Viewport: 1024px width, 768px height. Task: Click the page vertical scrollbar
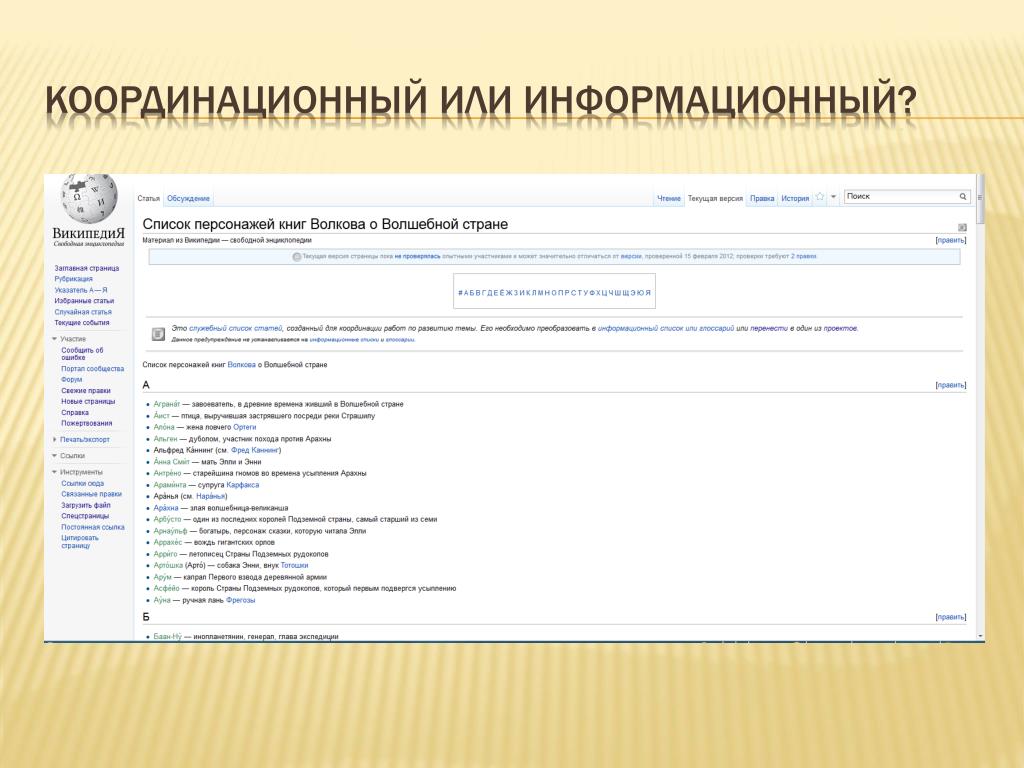[x=980, y=405]
